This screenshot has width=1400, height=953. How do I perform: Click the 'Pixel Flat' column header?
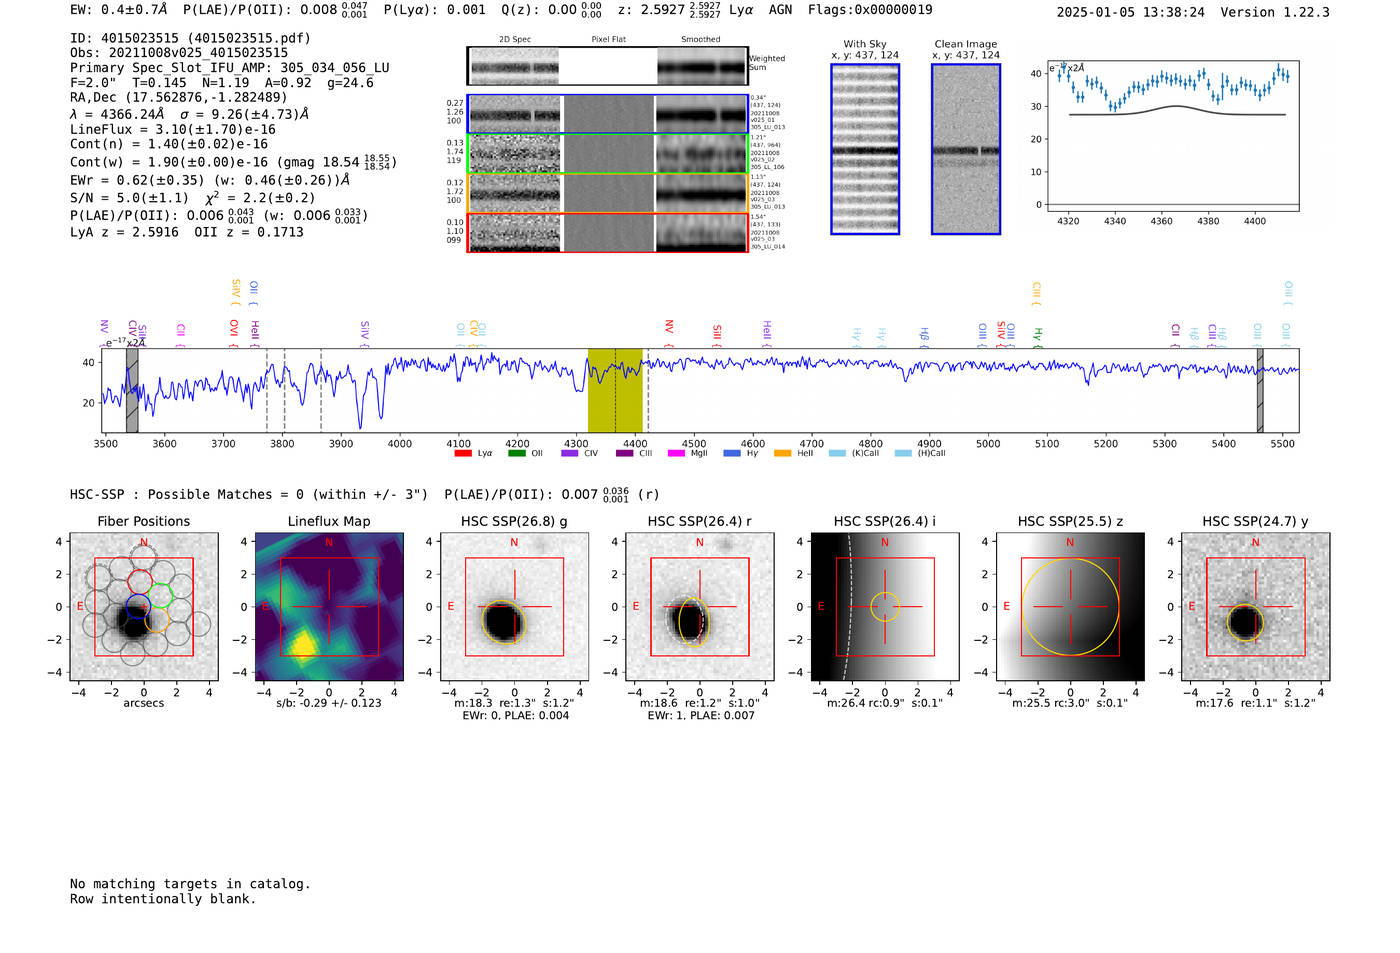pos(608,39)
